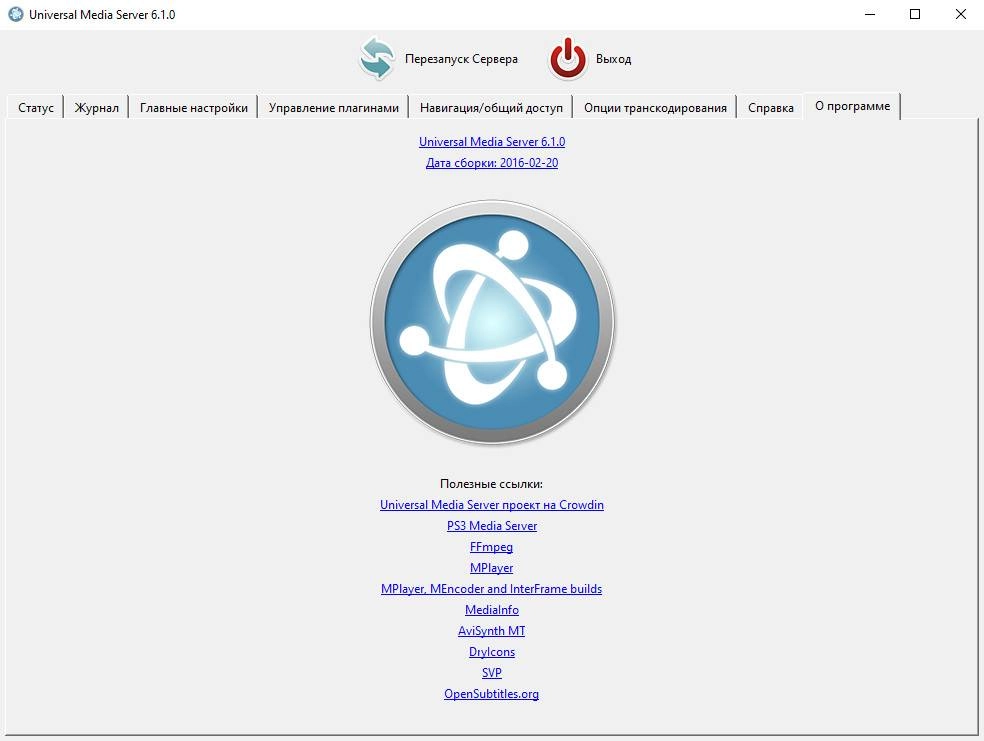Select the Управление плагинами tab
Image resolution: width=984 pixels, height=741 pixels.
pyautogui.click(x=334, y=107)
